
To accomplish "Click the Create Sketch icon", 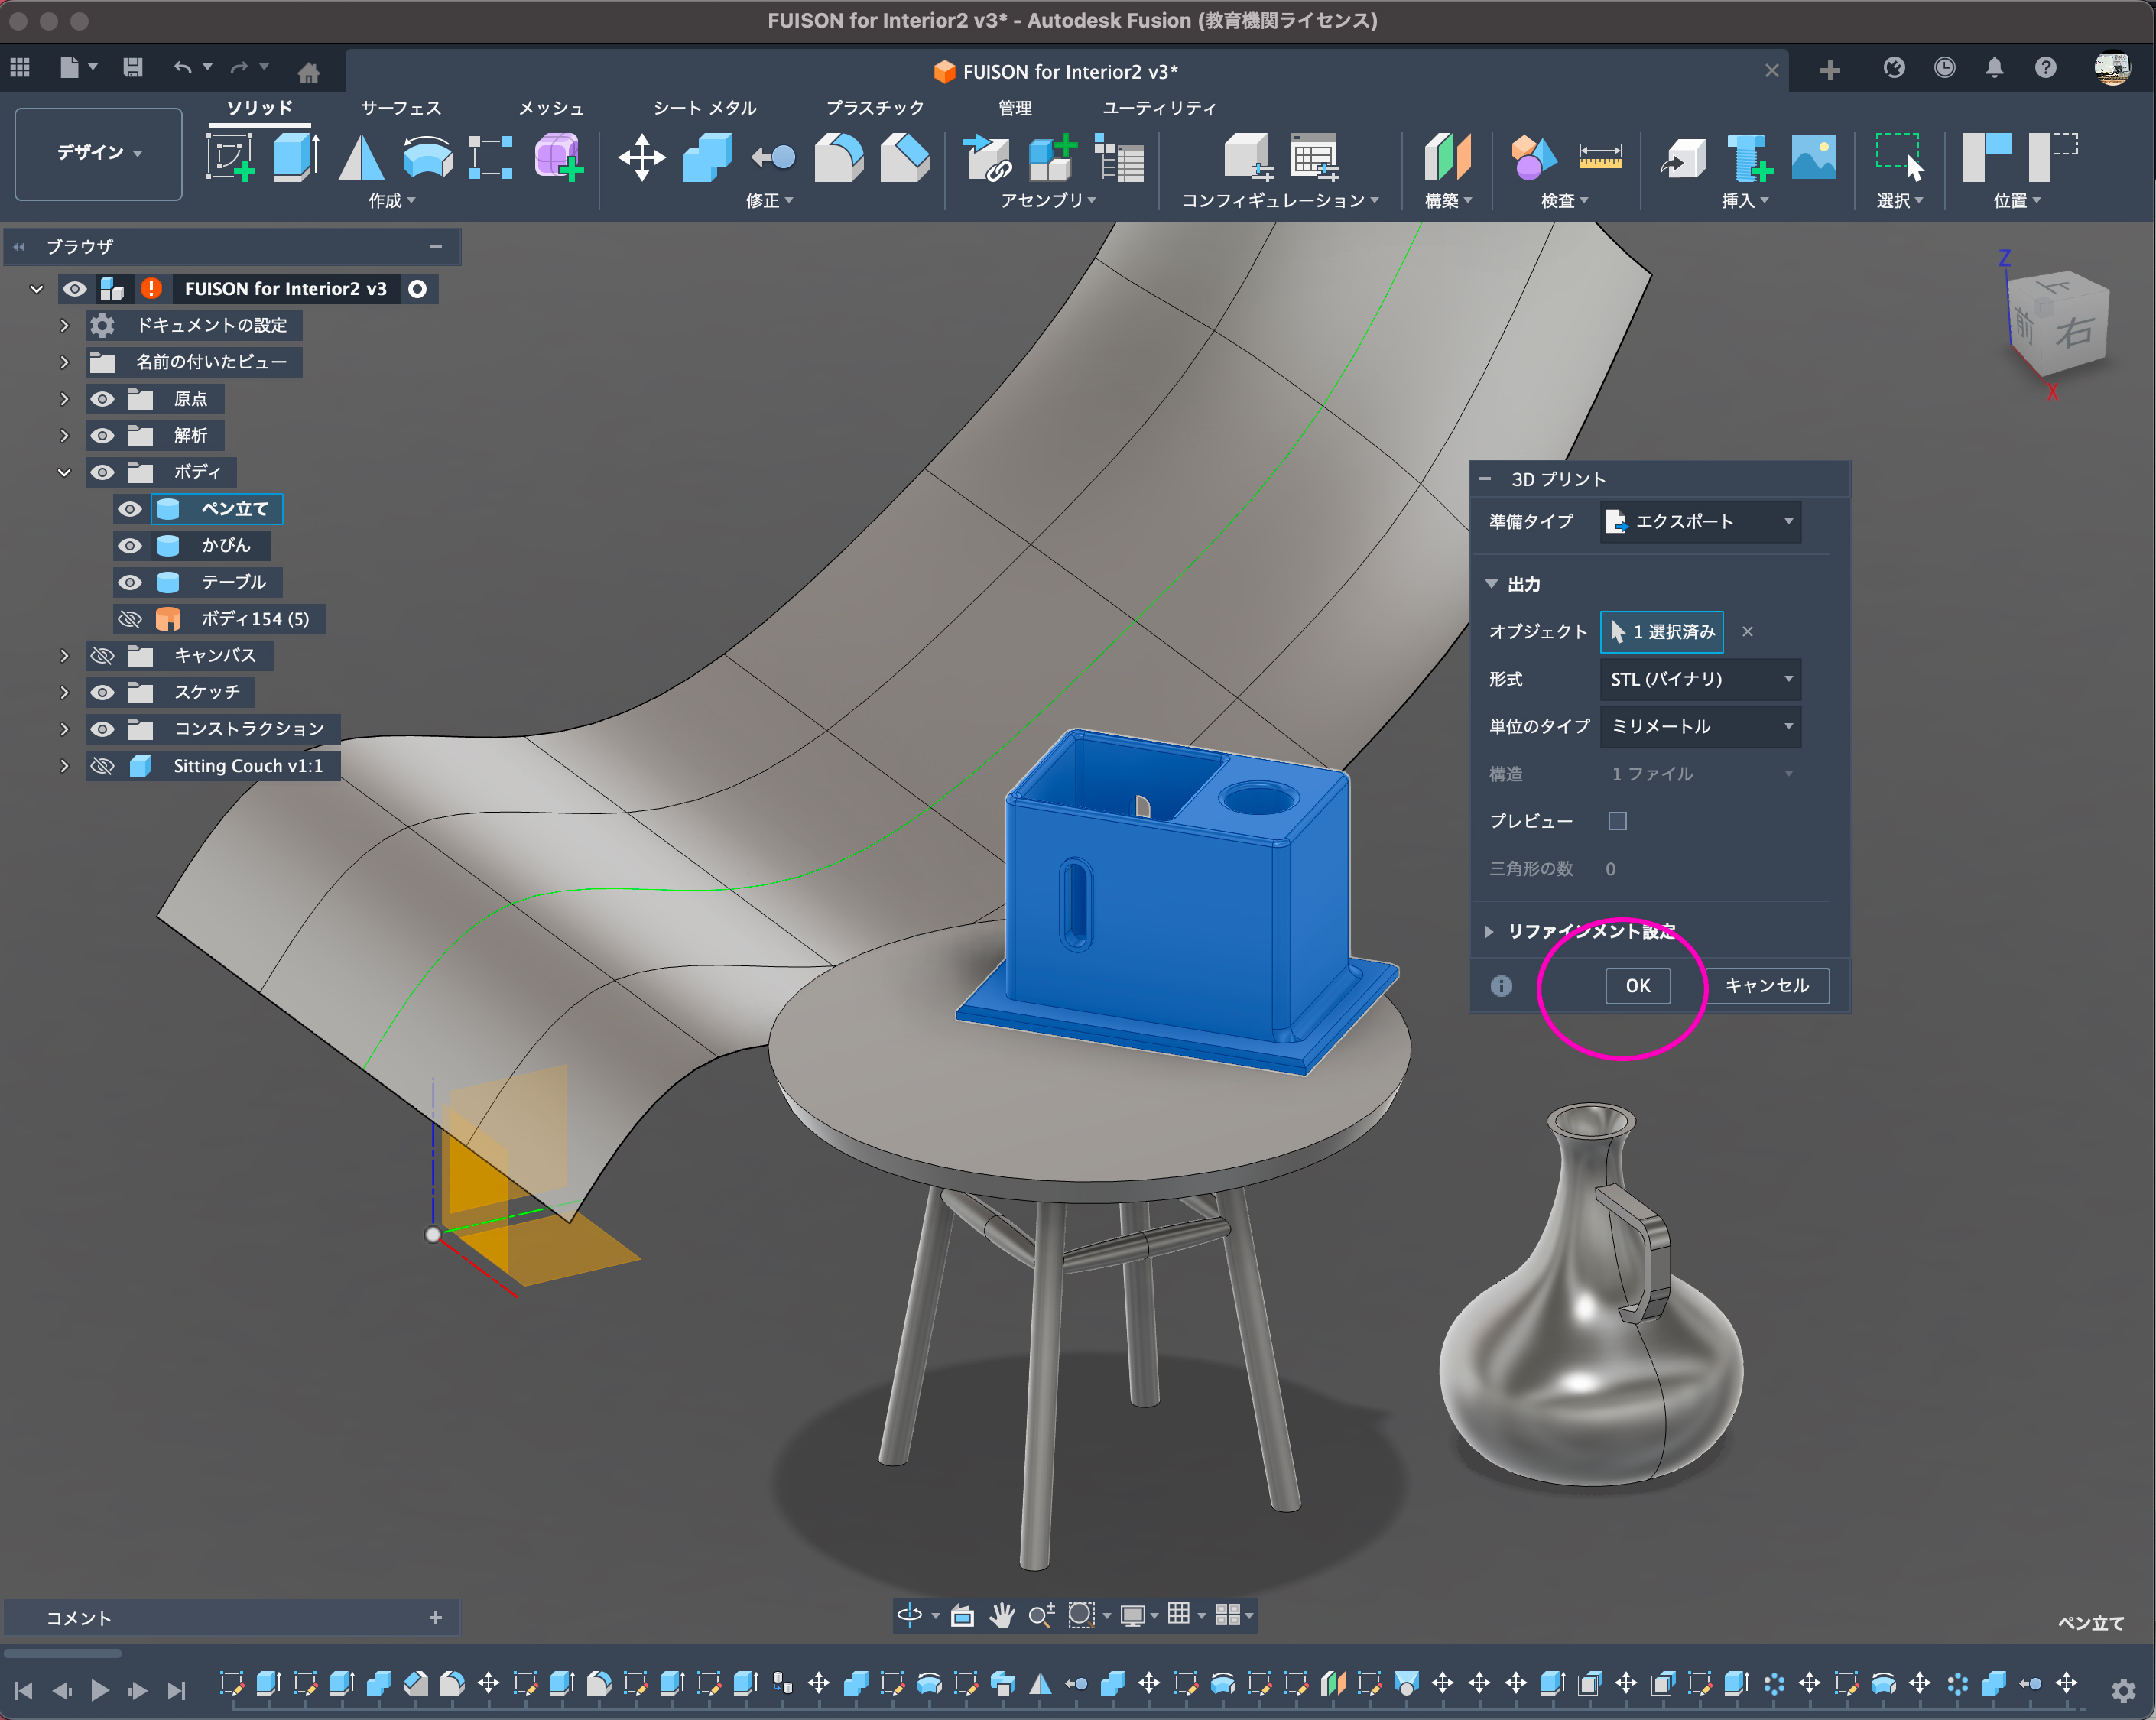I will coord(231,157).
